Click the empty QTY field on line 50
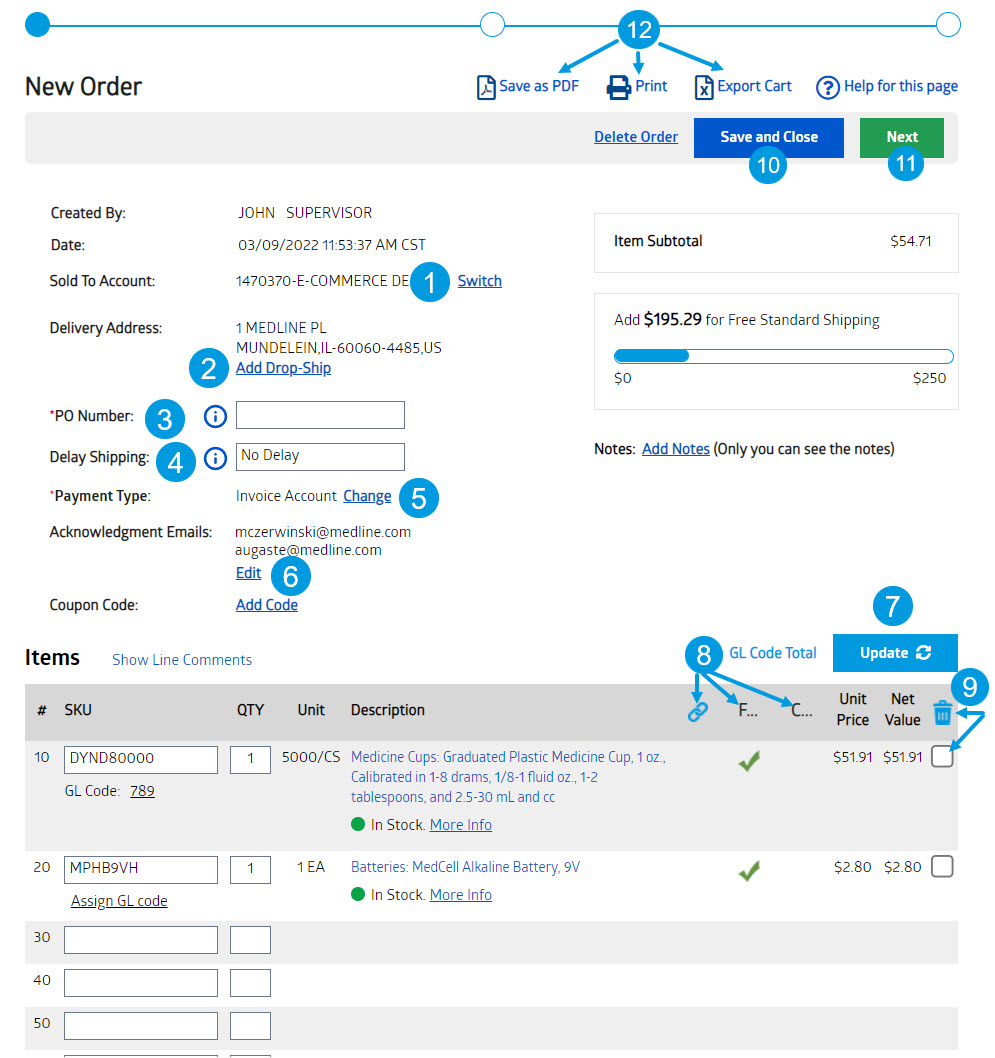This screenshot has width=995, height=1058. pos(250,1026)
